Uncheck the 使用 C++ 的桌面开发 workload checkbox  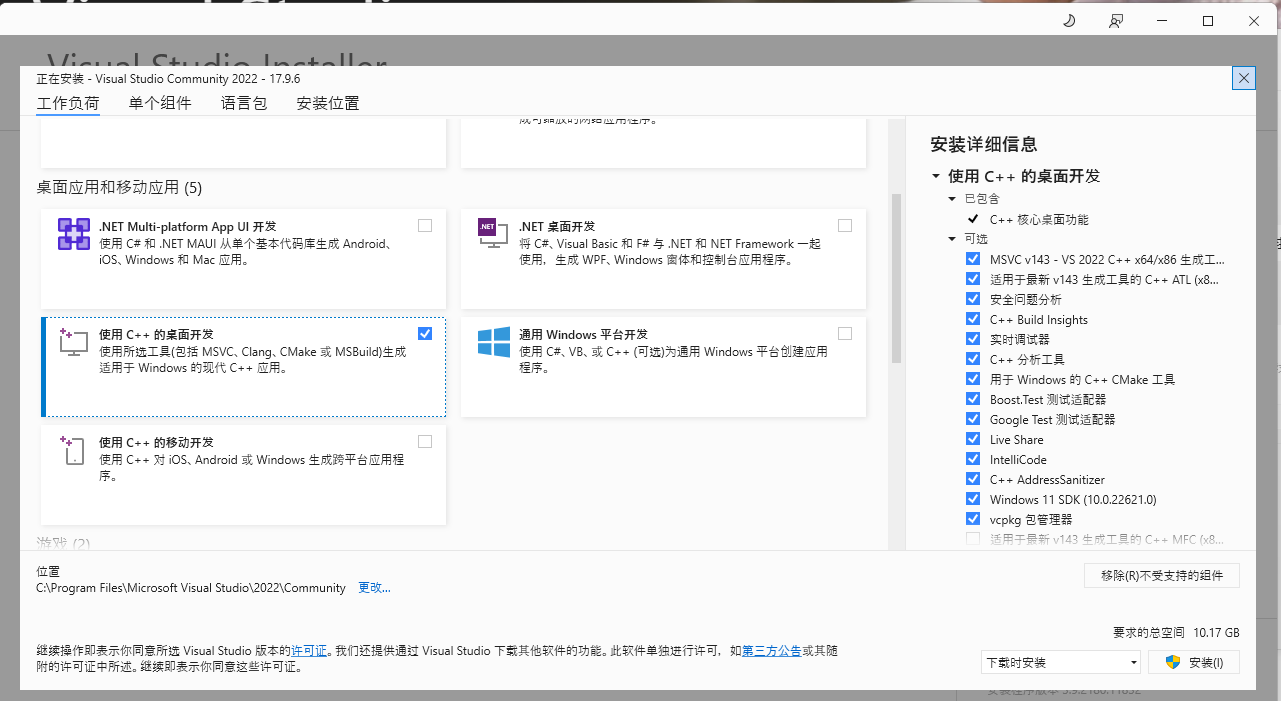425,334
